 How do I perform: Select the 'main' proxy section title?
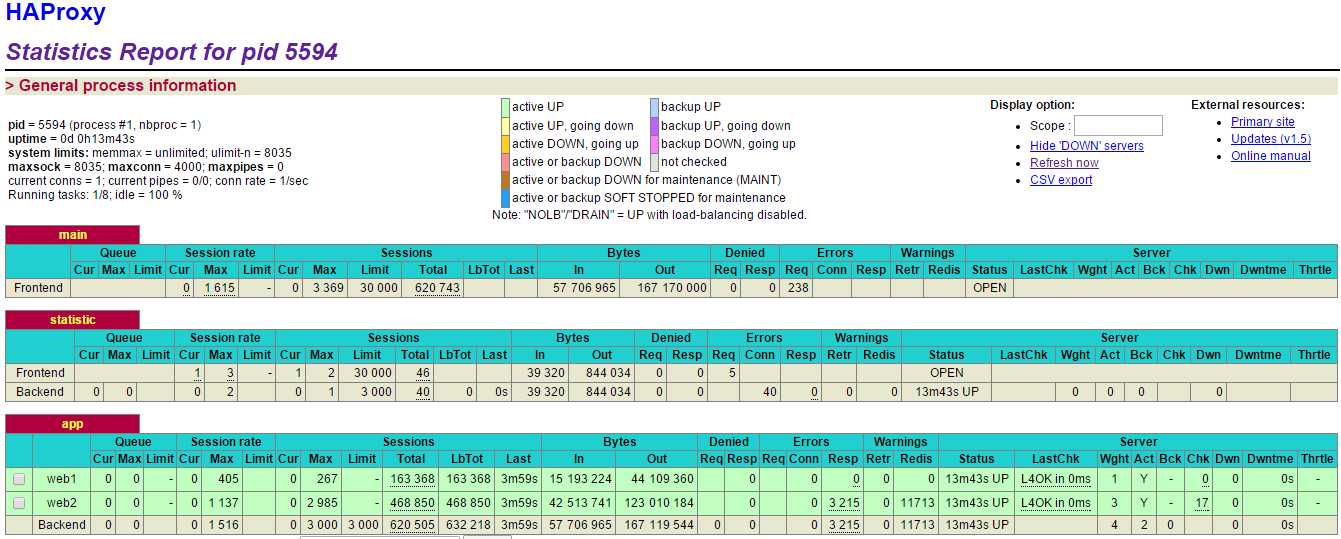(73, 235)
